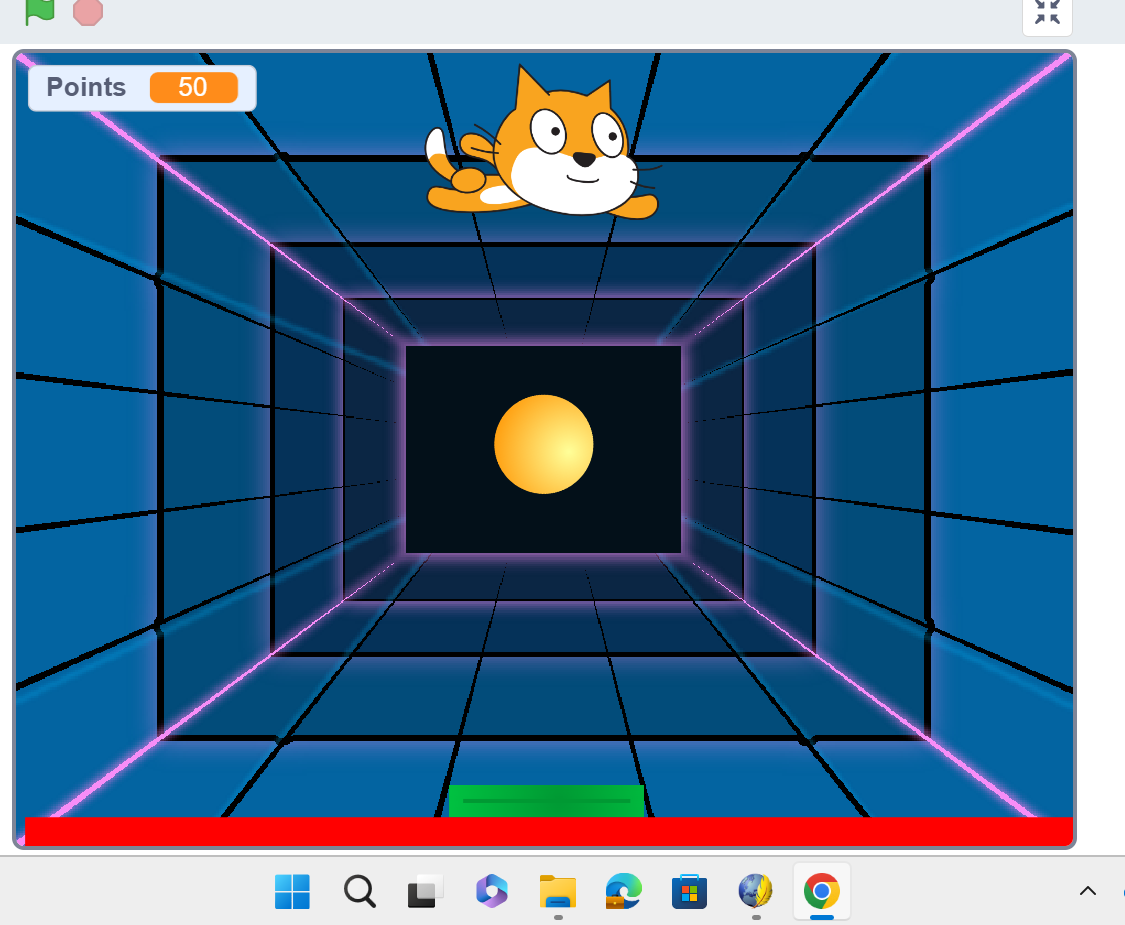Viewport: 1125px width, 925px height.
Task: Click the Points score of 50
Action: coord(194,88)
